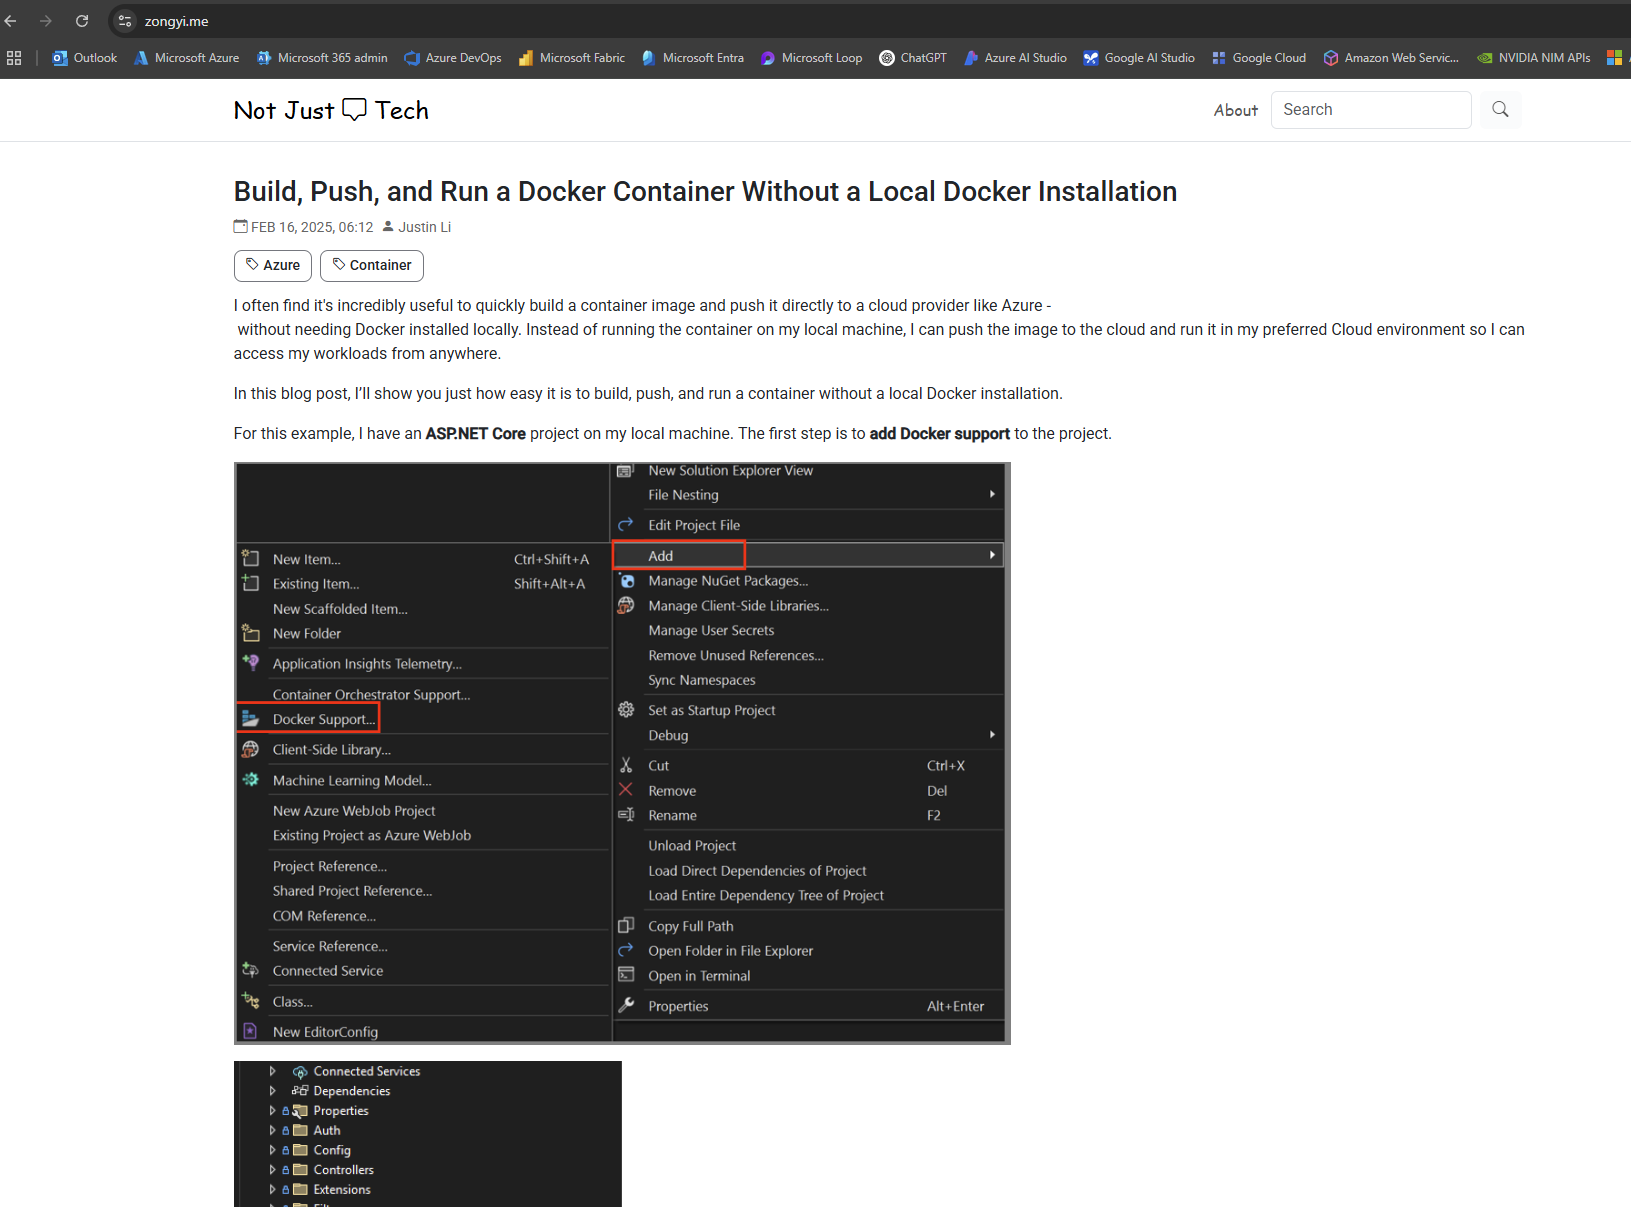Screen dimensions: 1631x1207
Task: Open the apps grid icon in bookmarks bar
Action: pos(14,58)
